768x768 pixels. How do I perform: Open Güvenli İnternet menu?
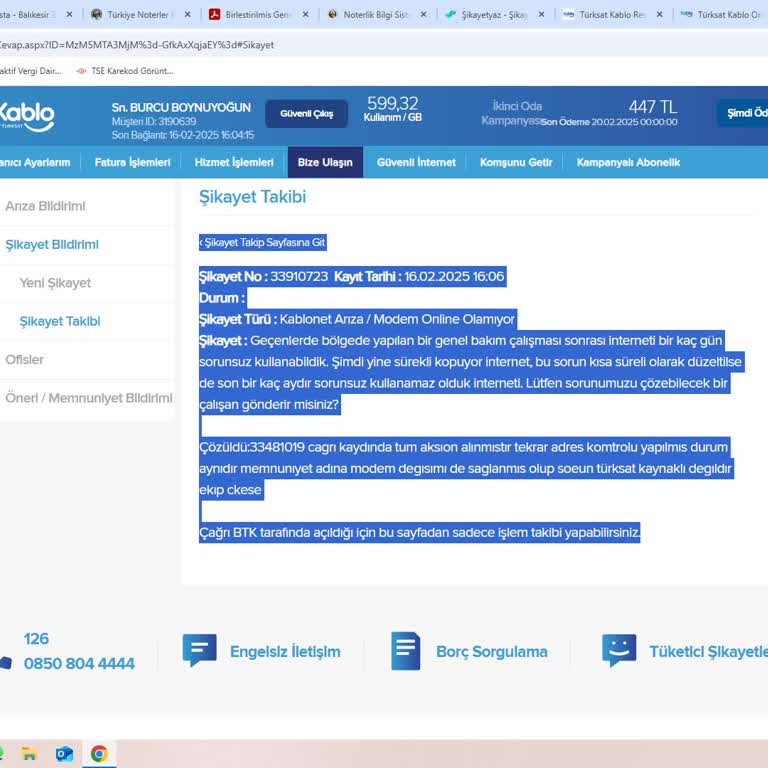coord(416,162)
